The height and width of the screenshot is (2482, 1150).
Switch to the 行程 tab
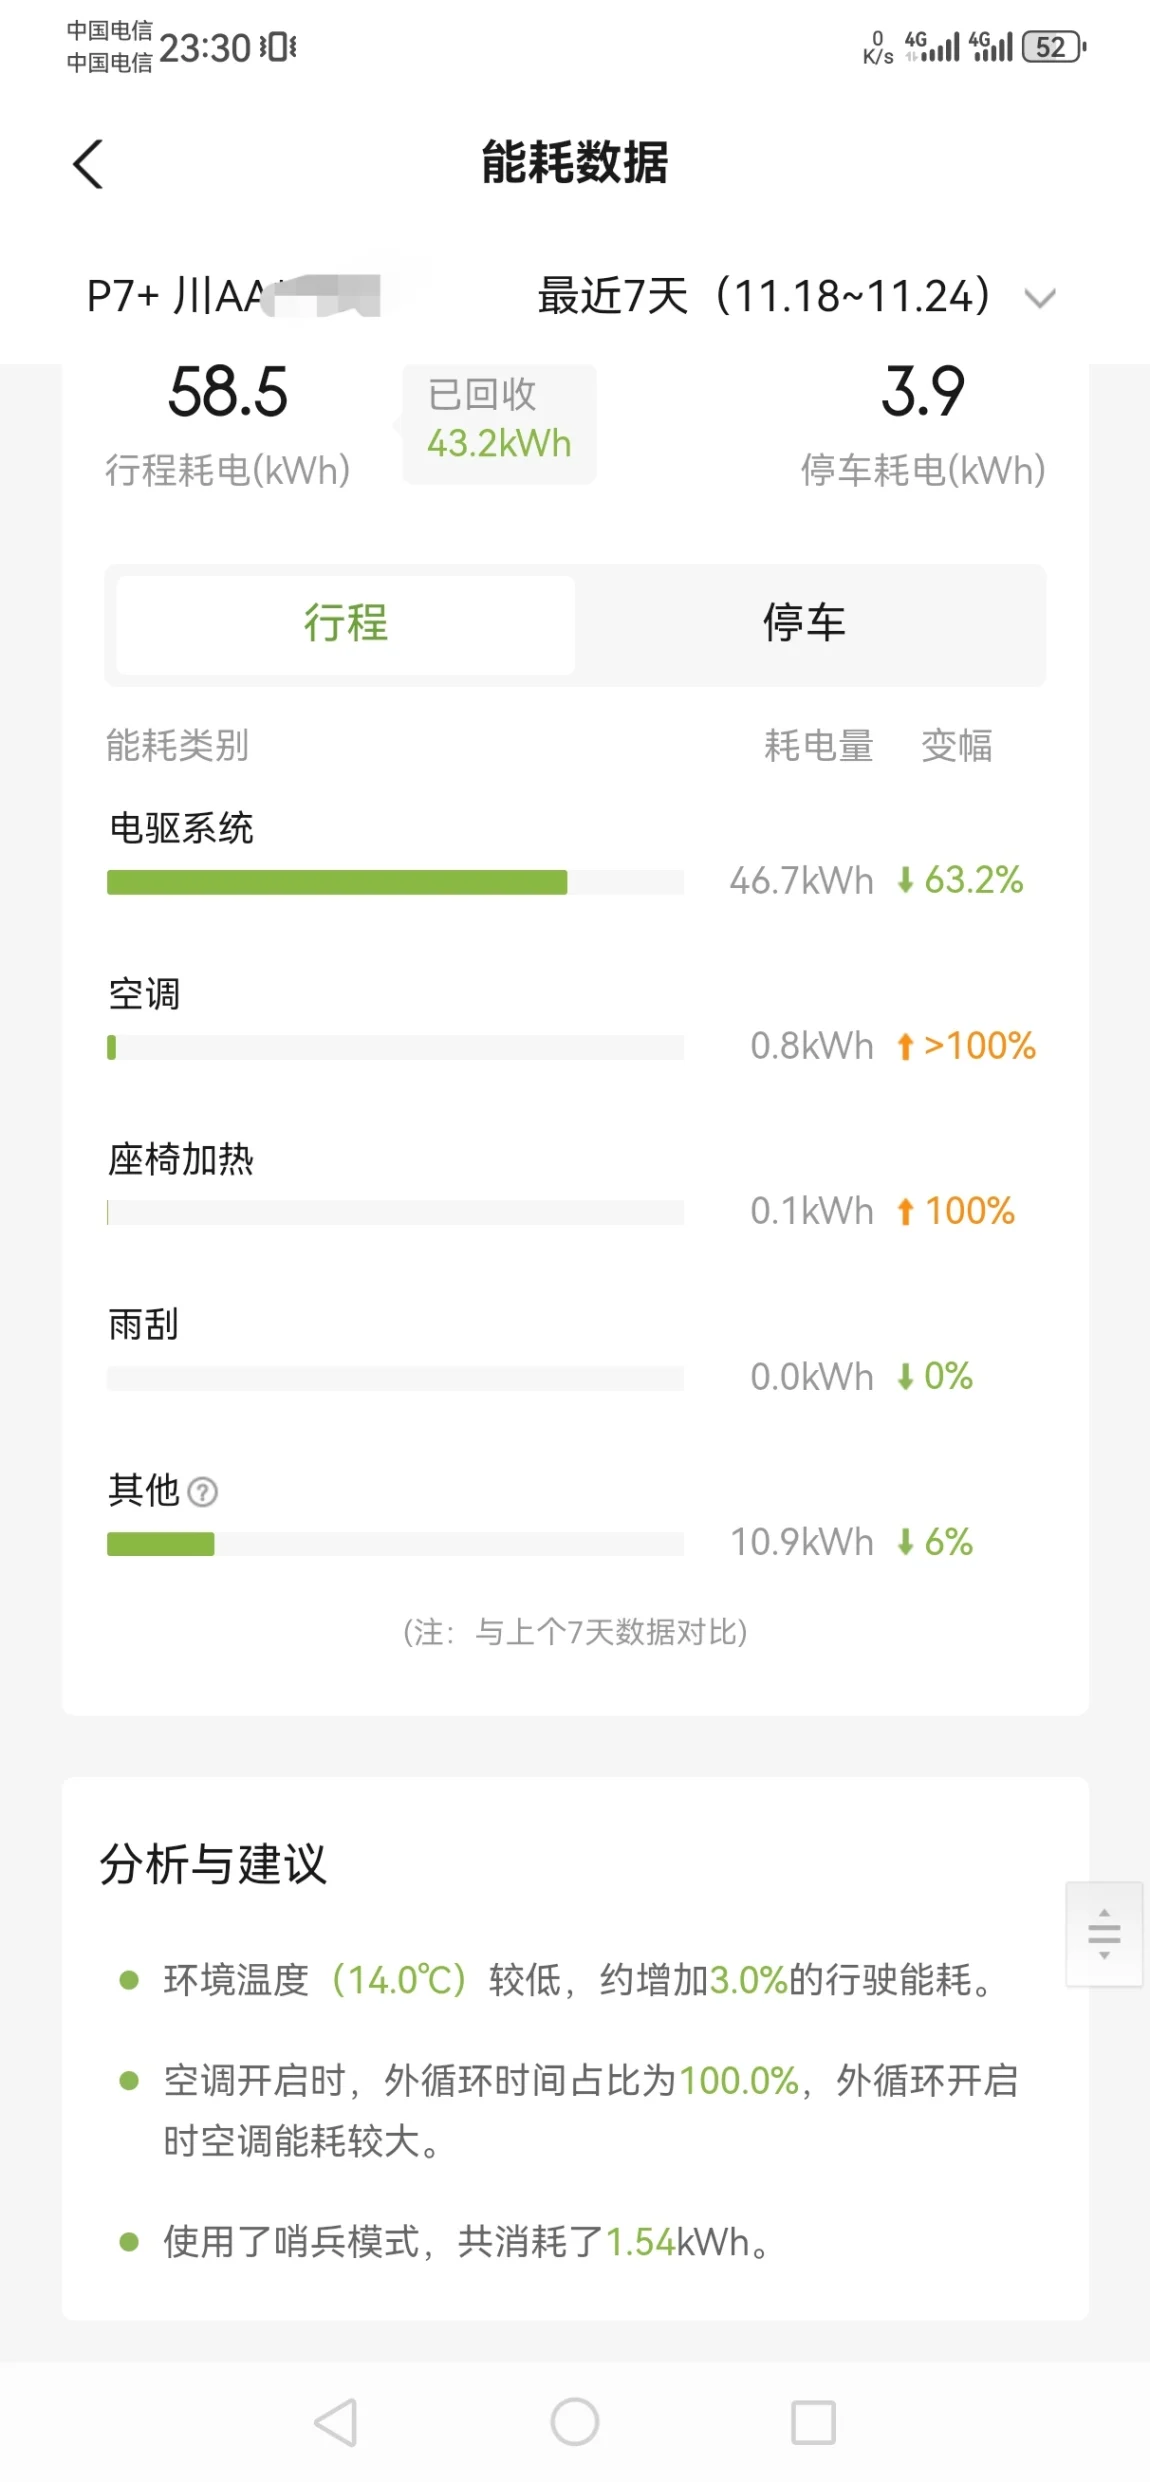346,624
